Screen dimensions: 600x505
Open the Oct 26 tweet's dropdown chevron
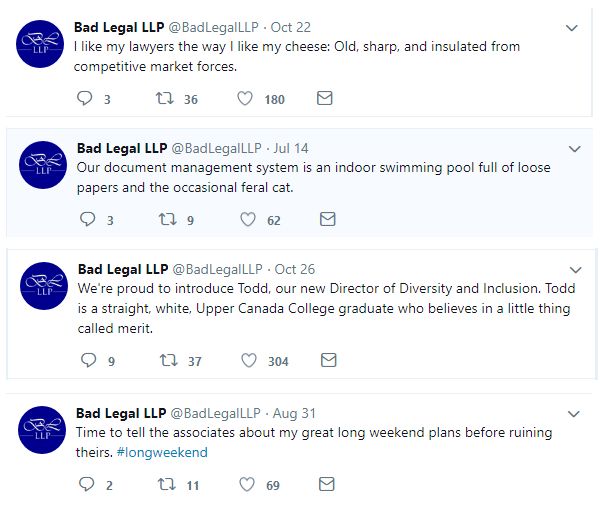click(574, 270)
